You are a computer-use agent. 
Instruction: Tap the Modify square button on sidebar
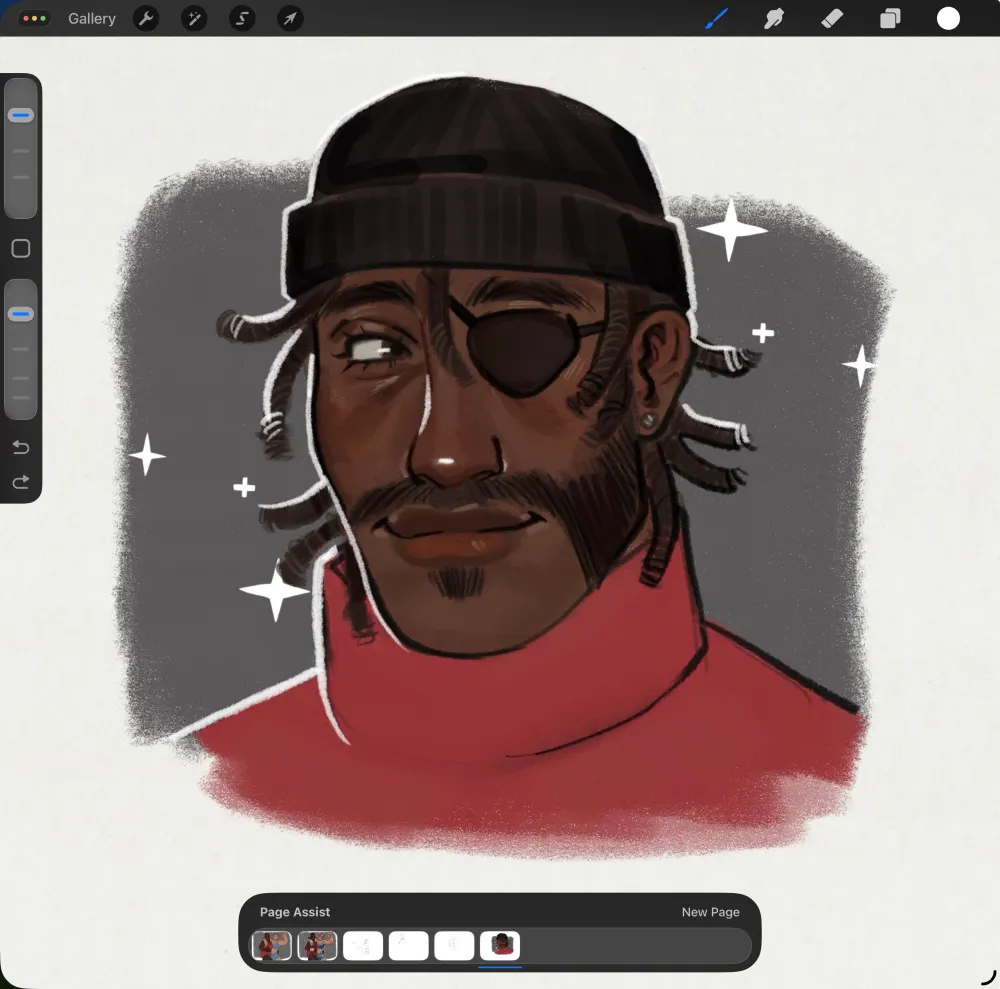coord(21,249)
